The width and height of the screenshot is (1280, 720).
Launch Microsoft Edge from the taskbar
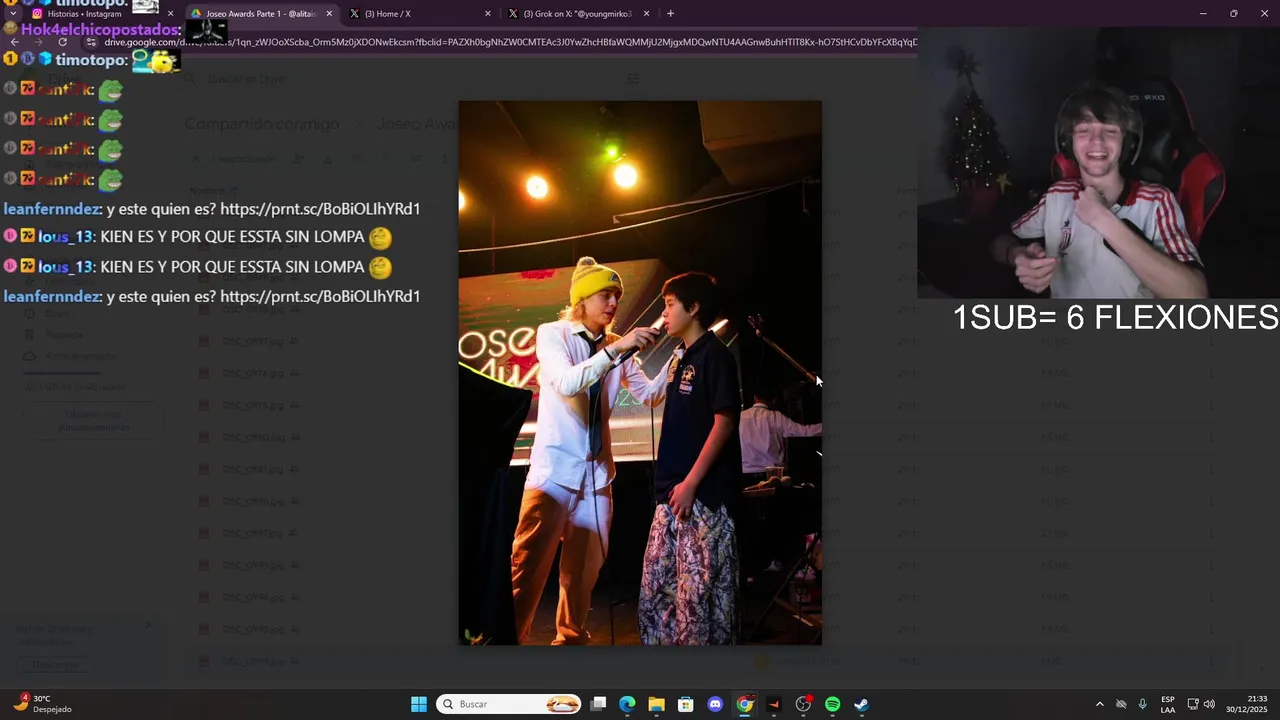pyautogui.click(x=627, y=704)
